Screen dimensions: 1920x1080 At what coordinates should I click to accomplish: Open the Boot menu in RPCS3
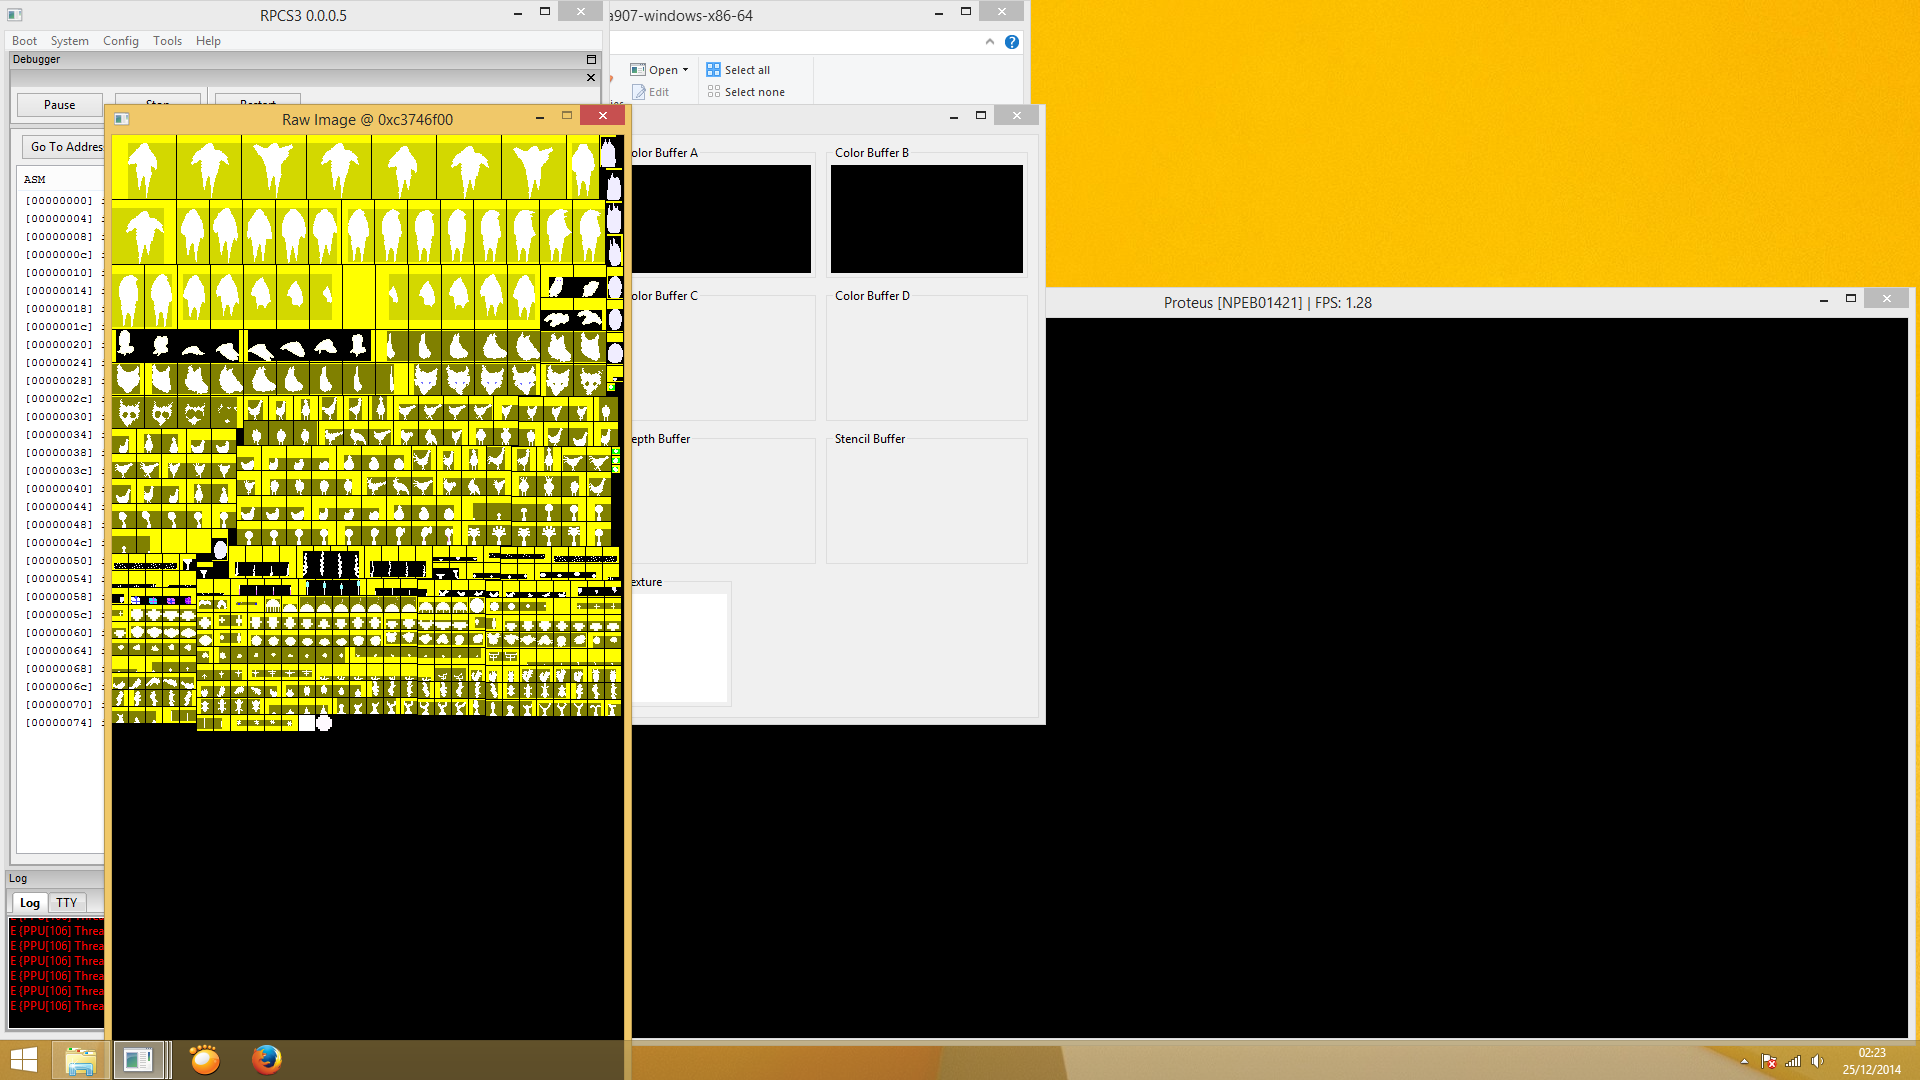click(x=24, y=41)
